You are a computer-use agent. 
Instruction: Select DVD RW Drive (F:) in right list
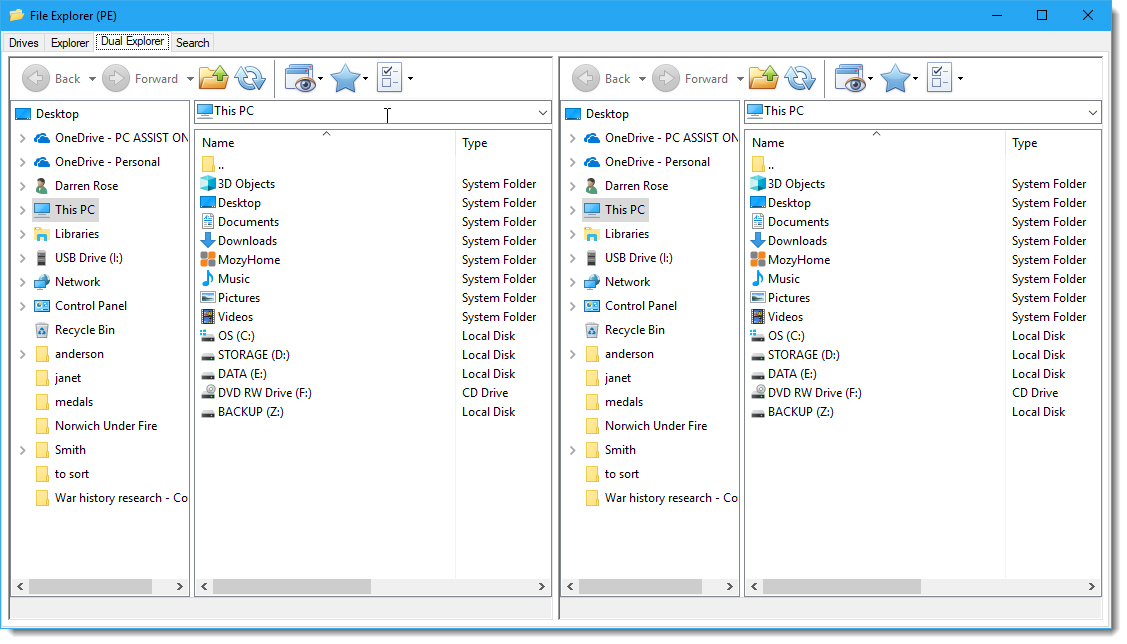[814, 393]
